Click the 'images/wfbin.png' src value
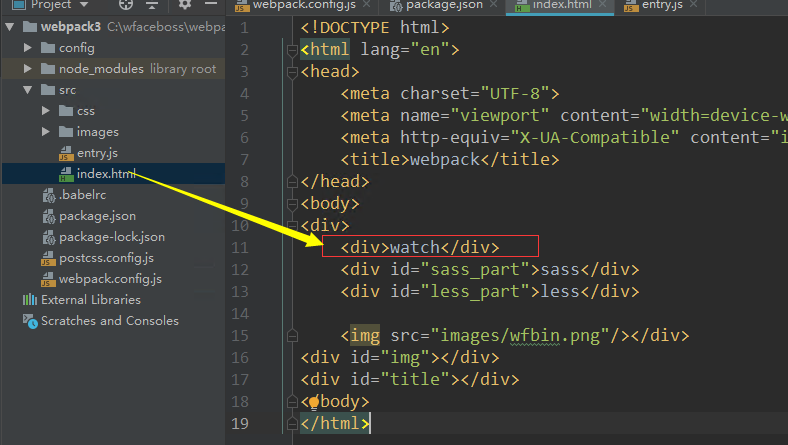The height and width of the screenshot is (445, 788). [x=520, y=335]
